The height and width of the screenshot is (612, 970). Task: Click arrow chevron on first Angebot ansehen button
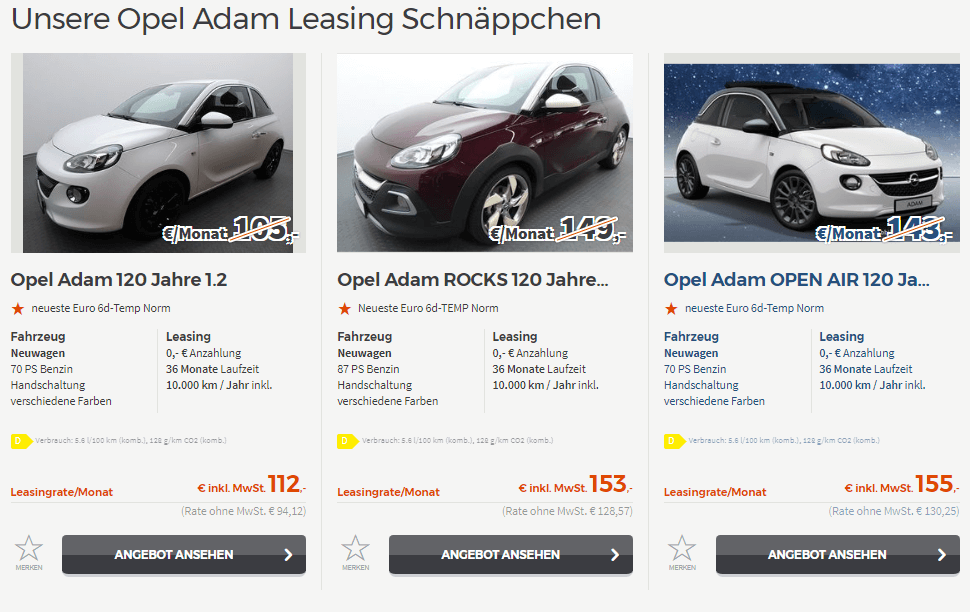(x=288, y=555)
